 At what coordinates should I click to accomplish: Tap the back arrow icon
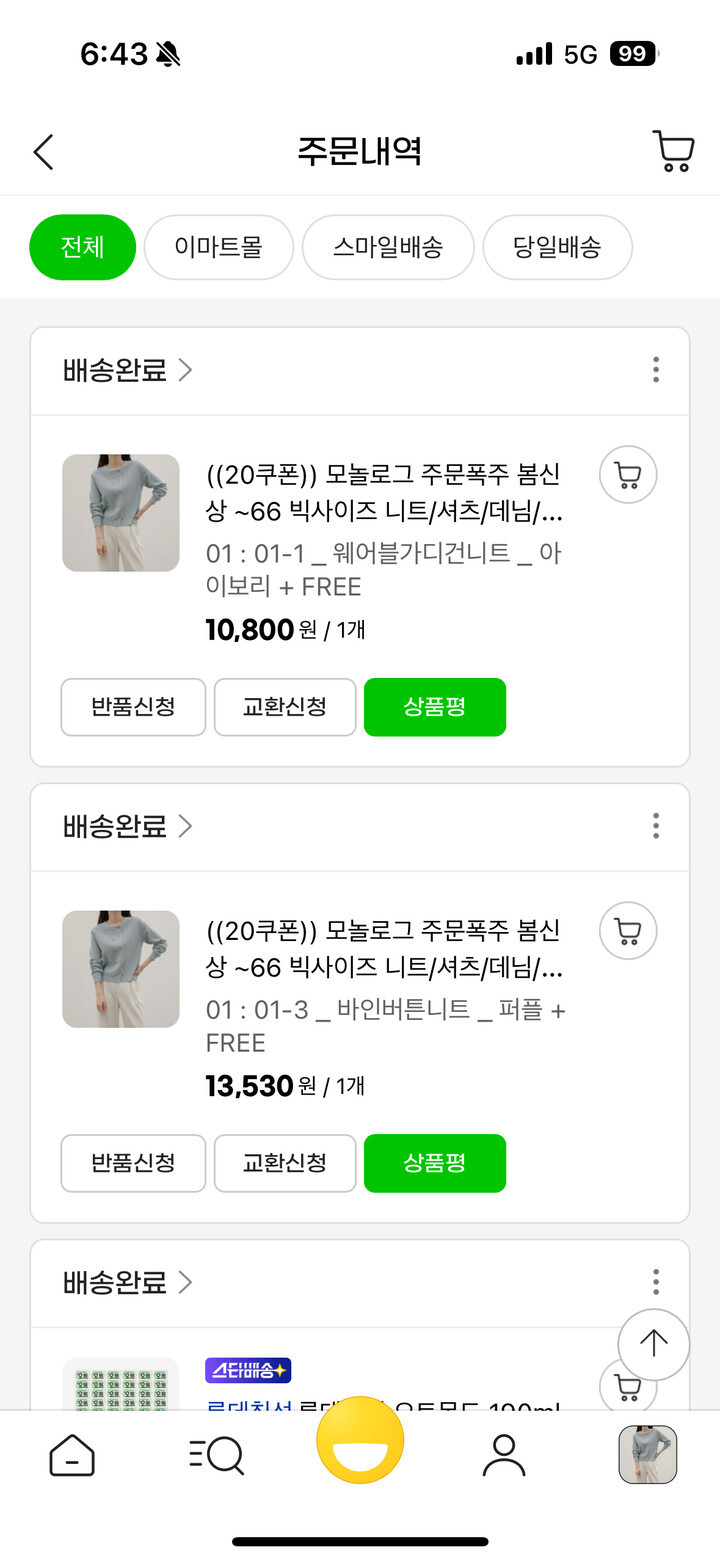point(43,152)
